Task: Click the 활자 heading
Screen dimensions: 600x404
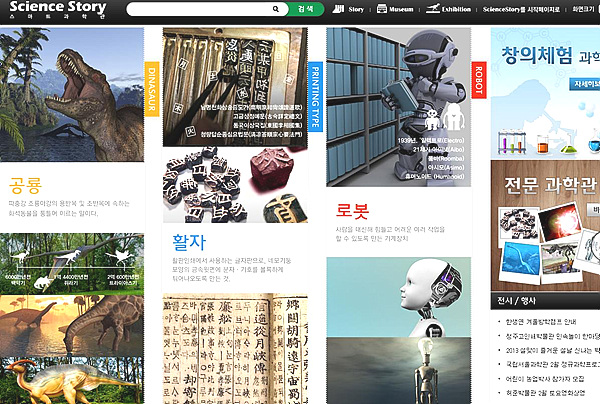Action: [x=189, y=242]
